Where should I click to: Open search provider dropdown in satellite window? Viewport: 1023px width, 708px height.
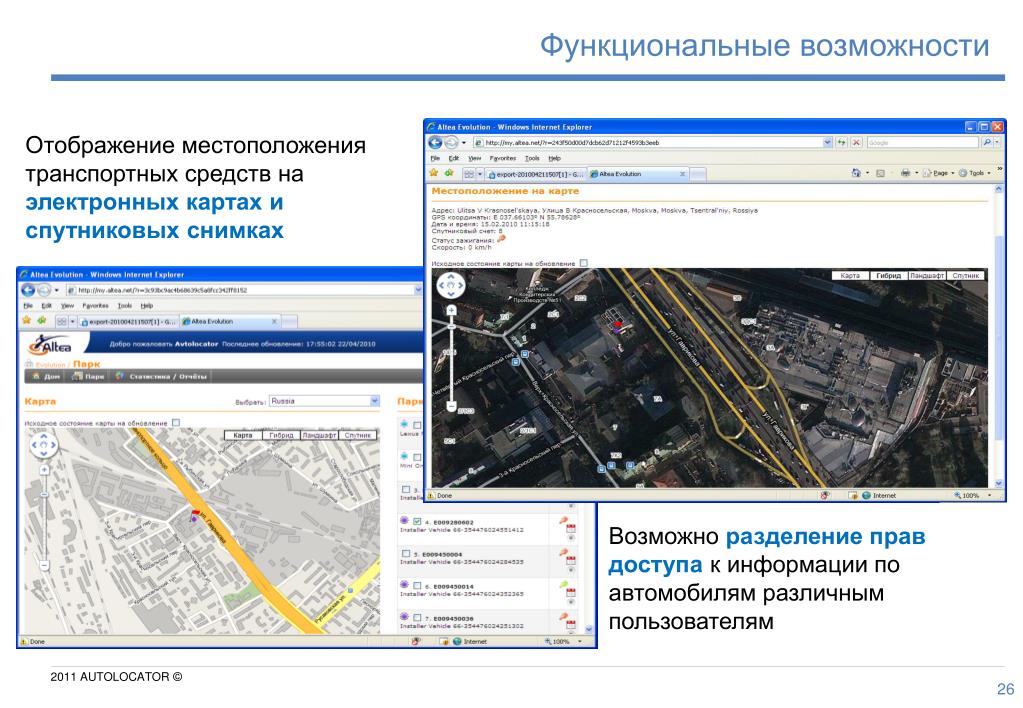coord(997,142)
